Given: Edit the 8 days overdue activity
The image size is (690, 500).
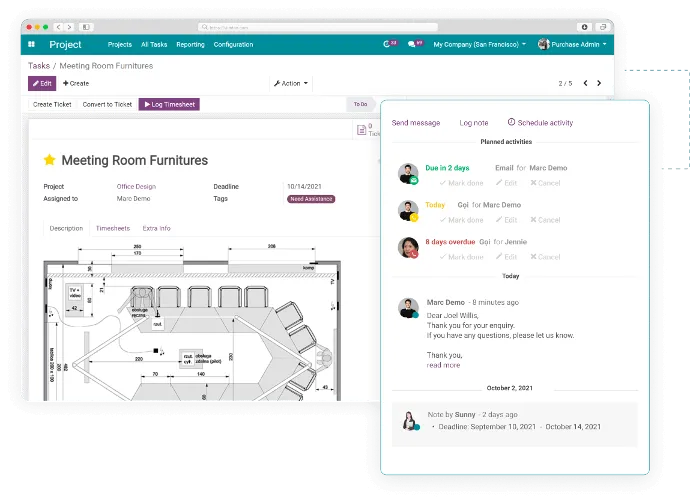Looking at the screenshot, I should [506, 257].
